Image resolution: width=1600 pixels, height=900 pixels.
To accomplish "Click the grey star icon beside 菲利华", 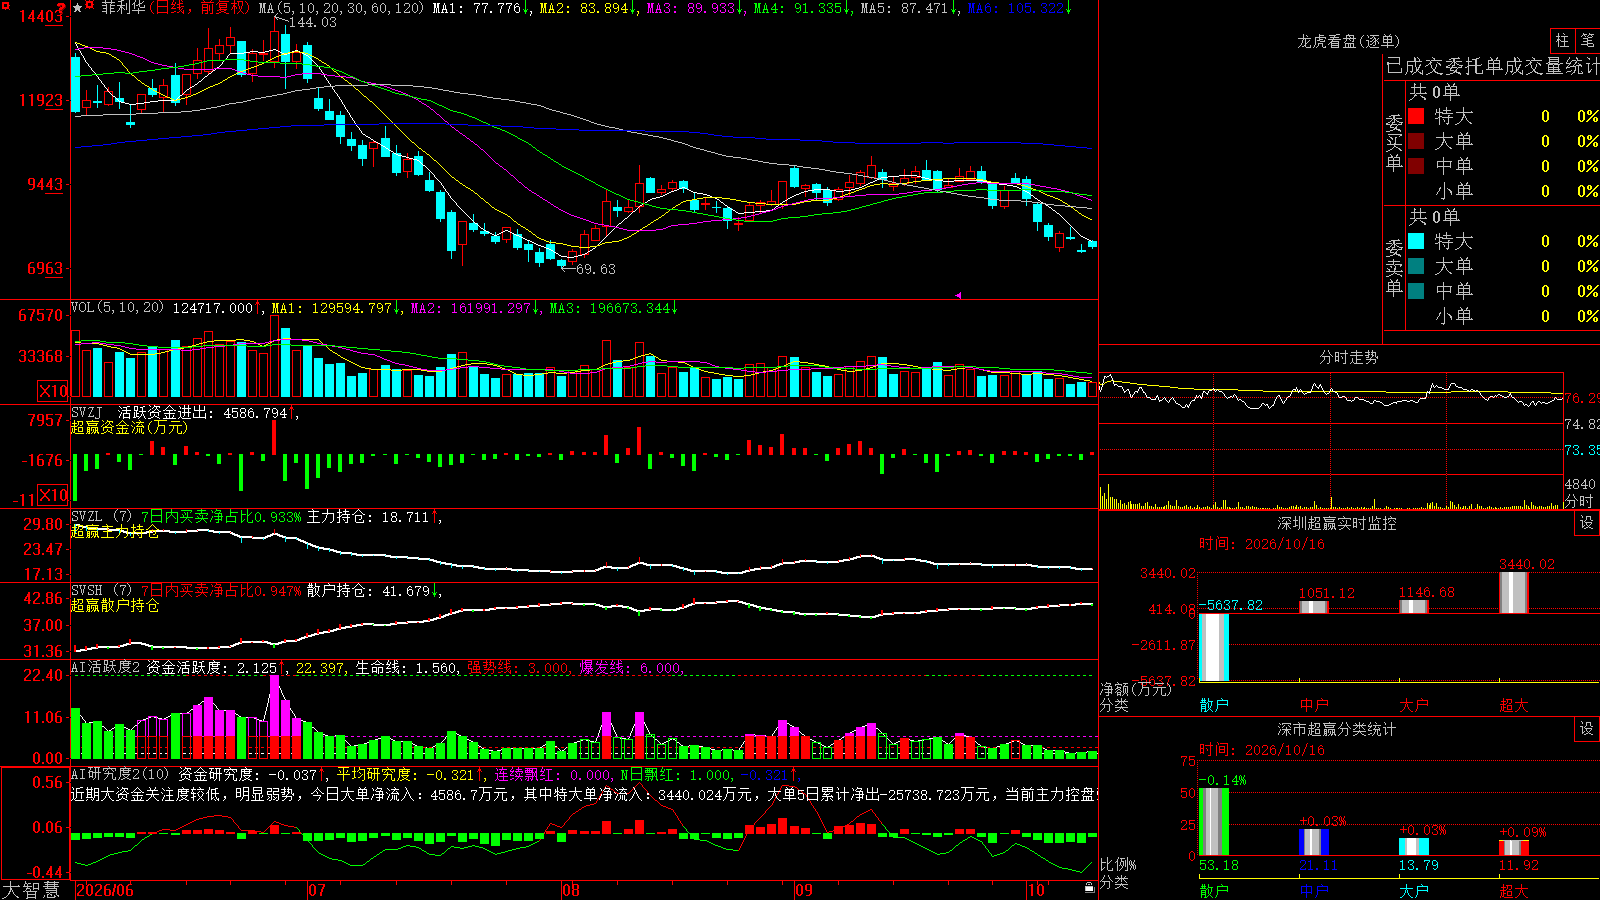I will click(x=78, y=8).
